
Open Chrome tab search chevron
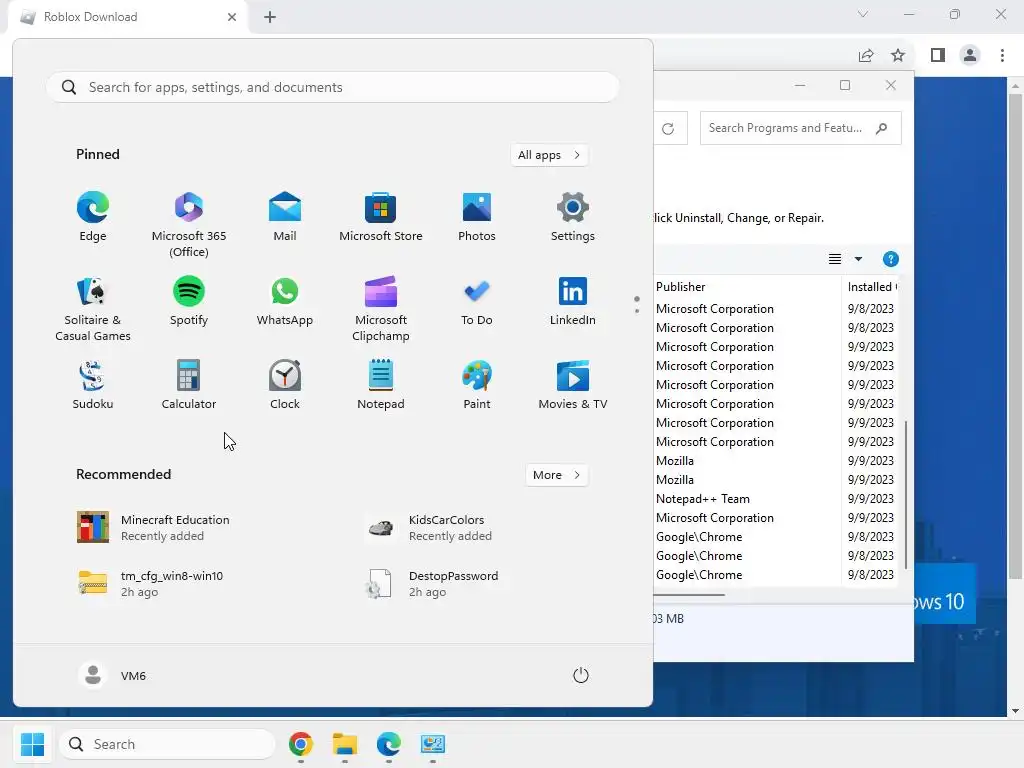863,14
